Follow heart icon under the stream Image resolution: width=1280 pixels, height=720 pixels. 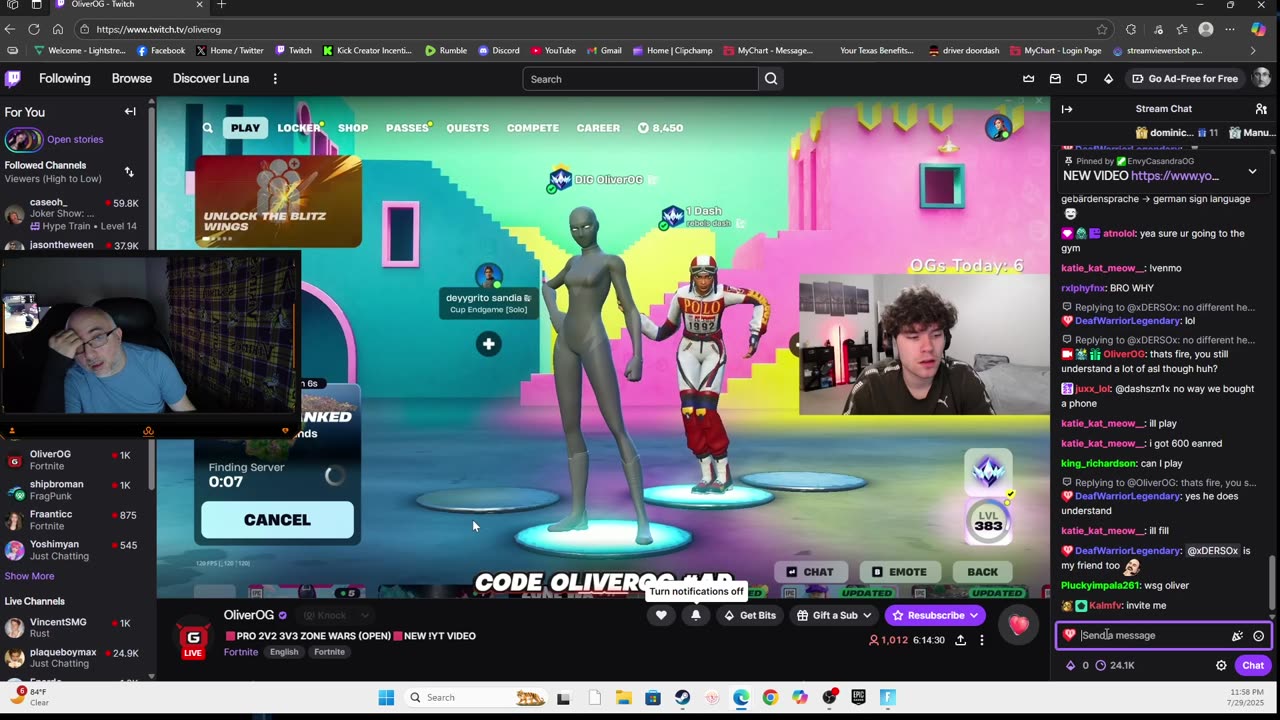tap(661, 615)
